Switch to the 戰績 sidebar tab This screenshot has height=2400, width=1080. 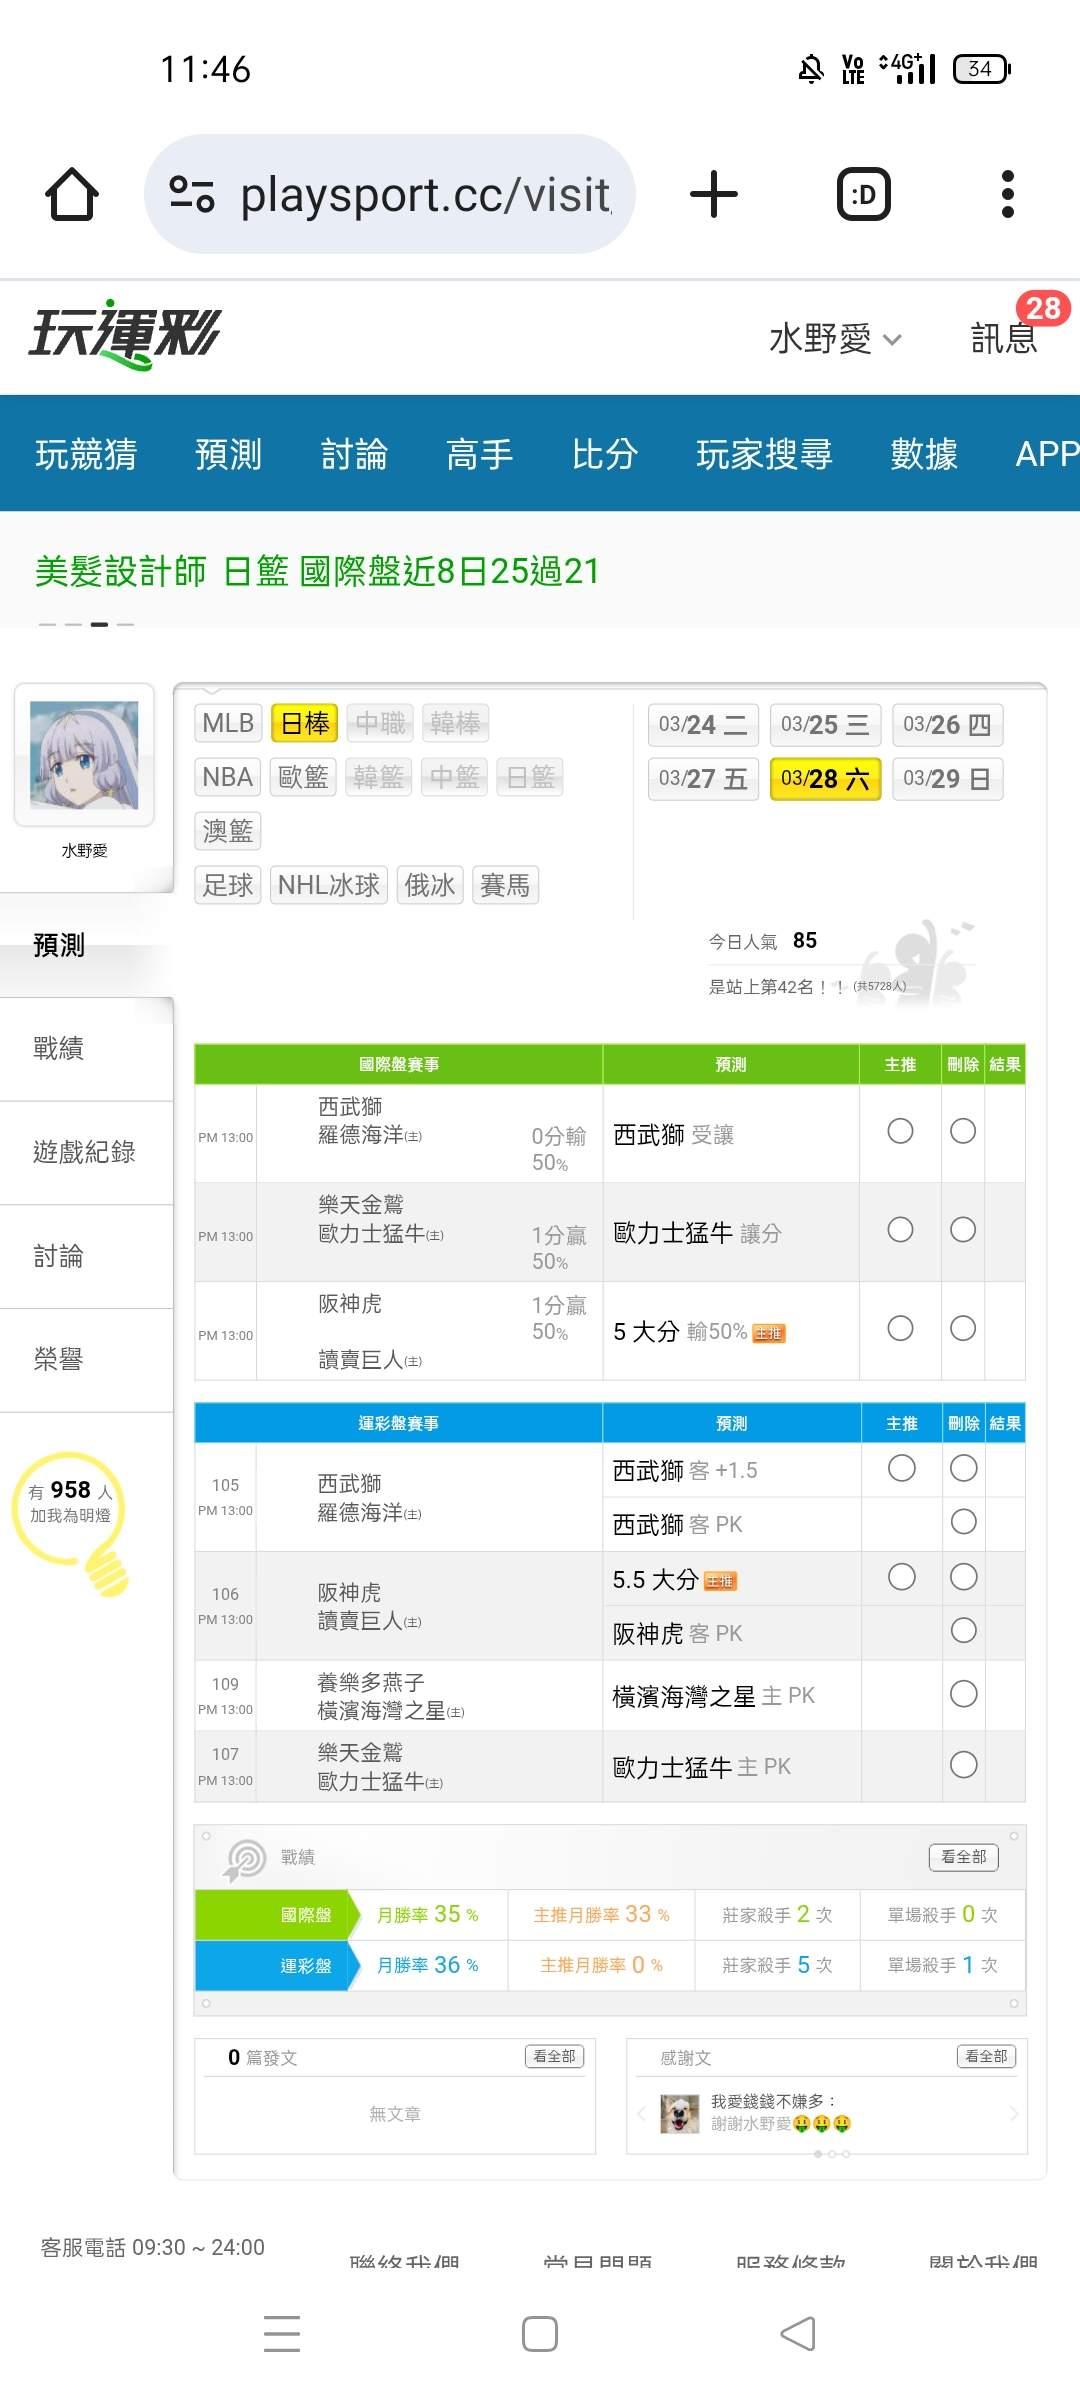(x=59, y=1048)
